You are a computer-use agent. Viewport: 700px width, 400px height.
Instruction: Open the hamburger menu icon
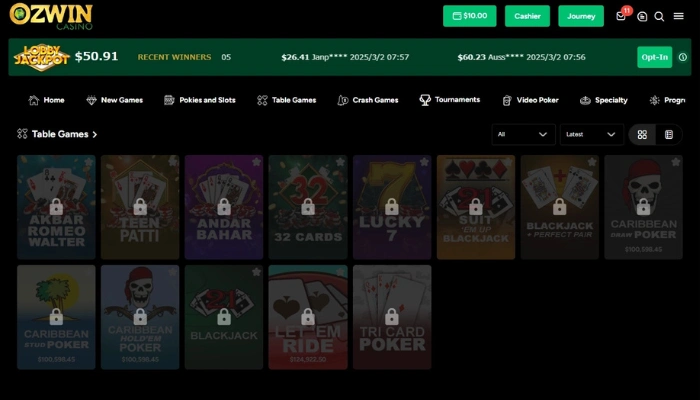point(679,16)
